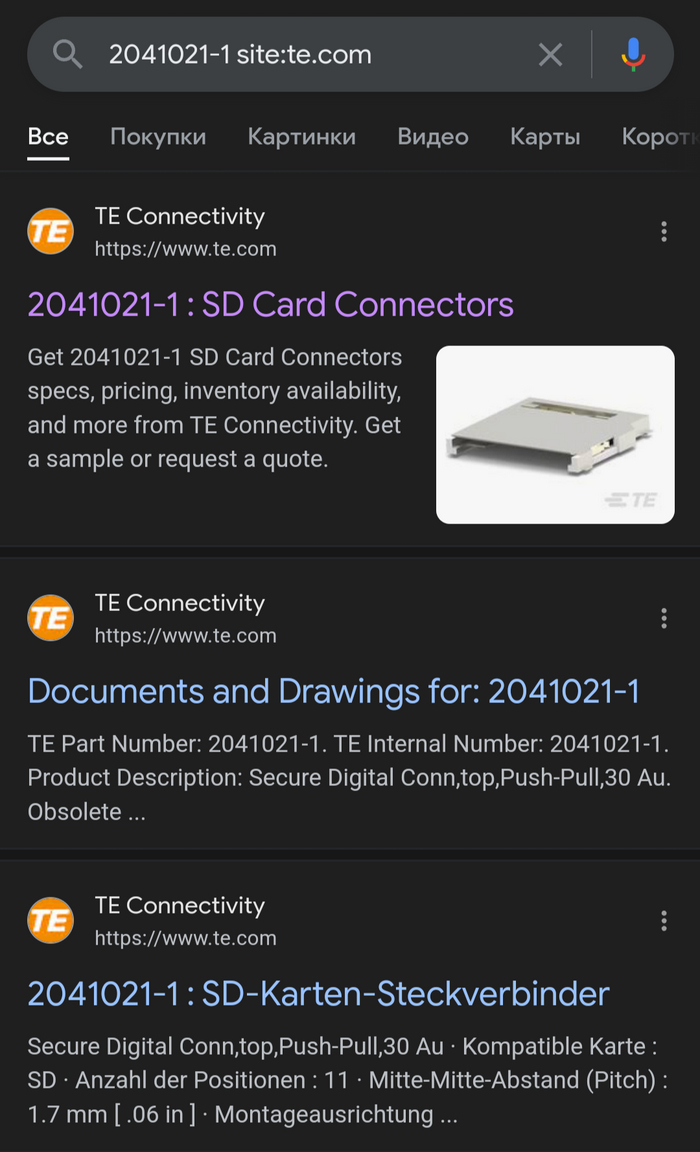Screen dimensions: 700x1152
Task: Start voice search with microphone icon
Action: (633, 54)
